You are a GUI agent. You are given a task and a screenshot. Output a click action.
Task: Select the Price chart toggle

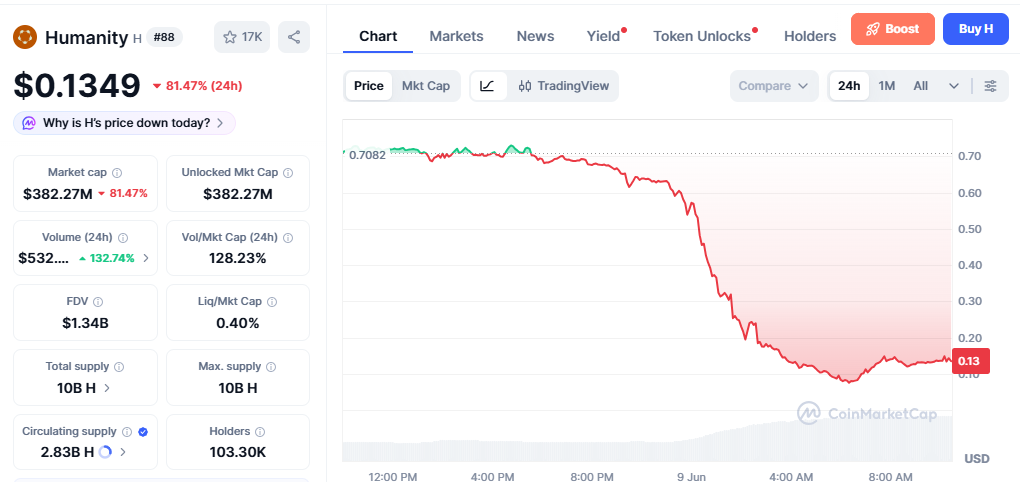click(x=369, y=86)
